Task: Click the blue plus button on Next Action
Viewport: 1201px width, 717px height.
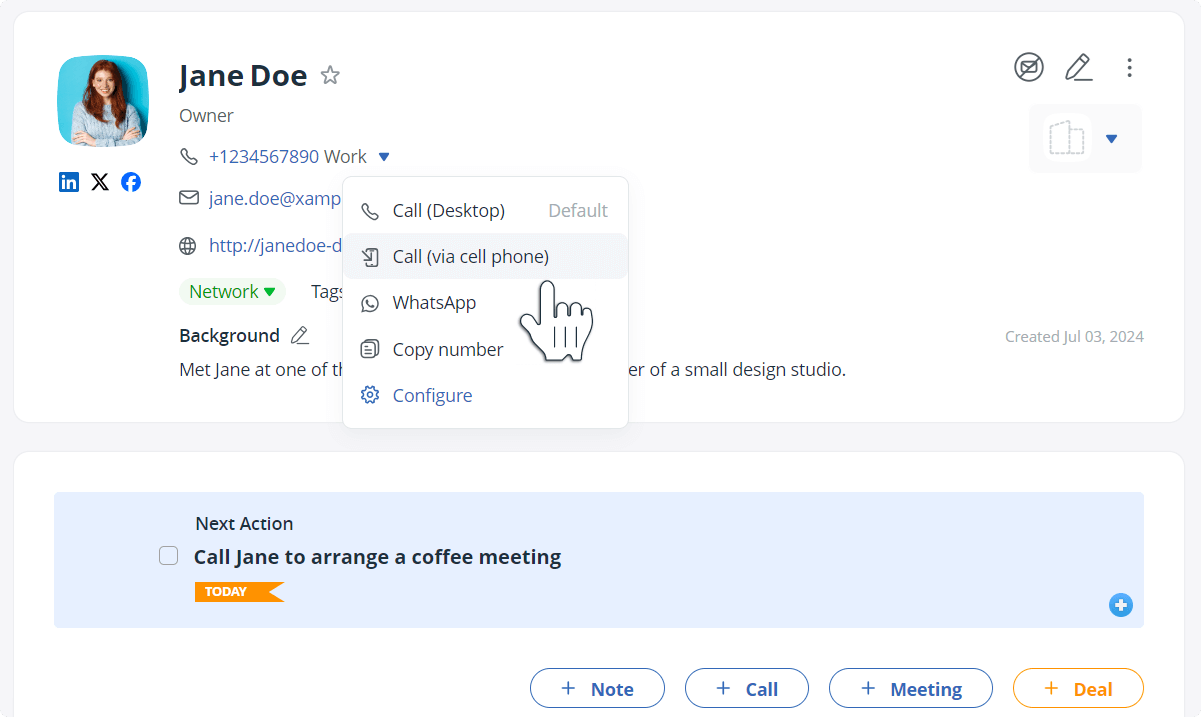Action: tap(1120, 605)
